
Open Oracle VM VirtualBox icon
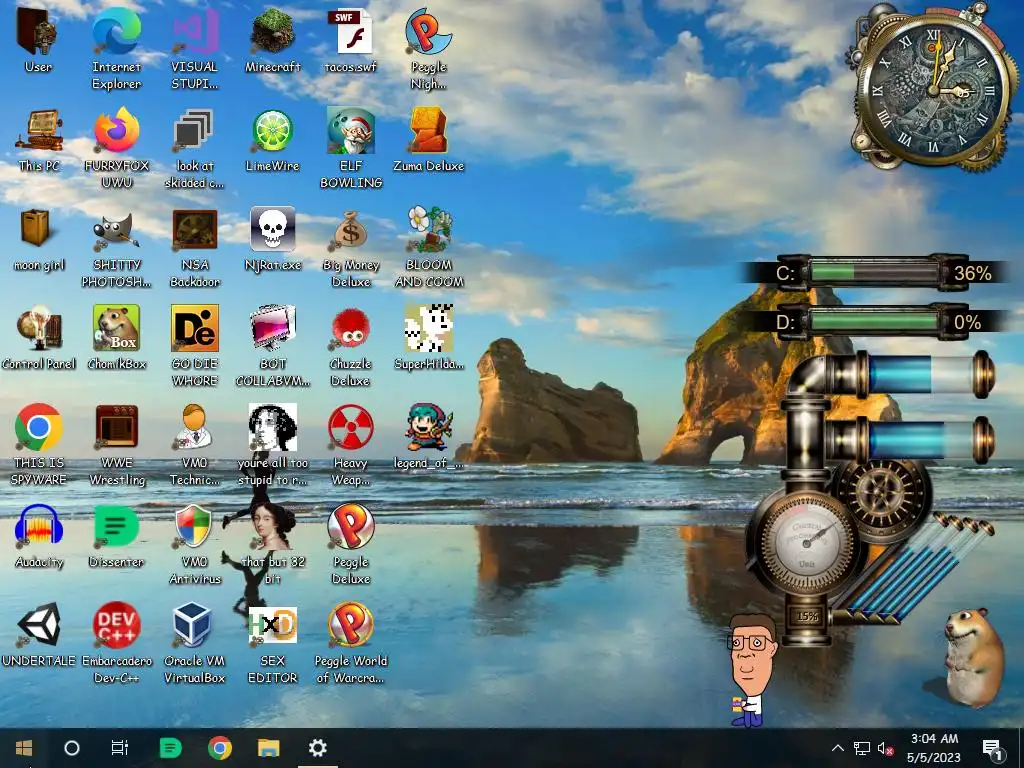click(194, 625)
